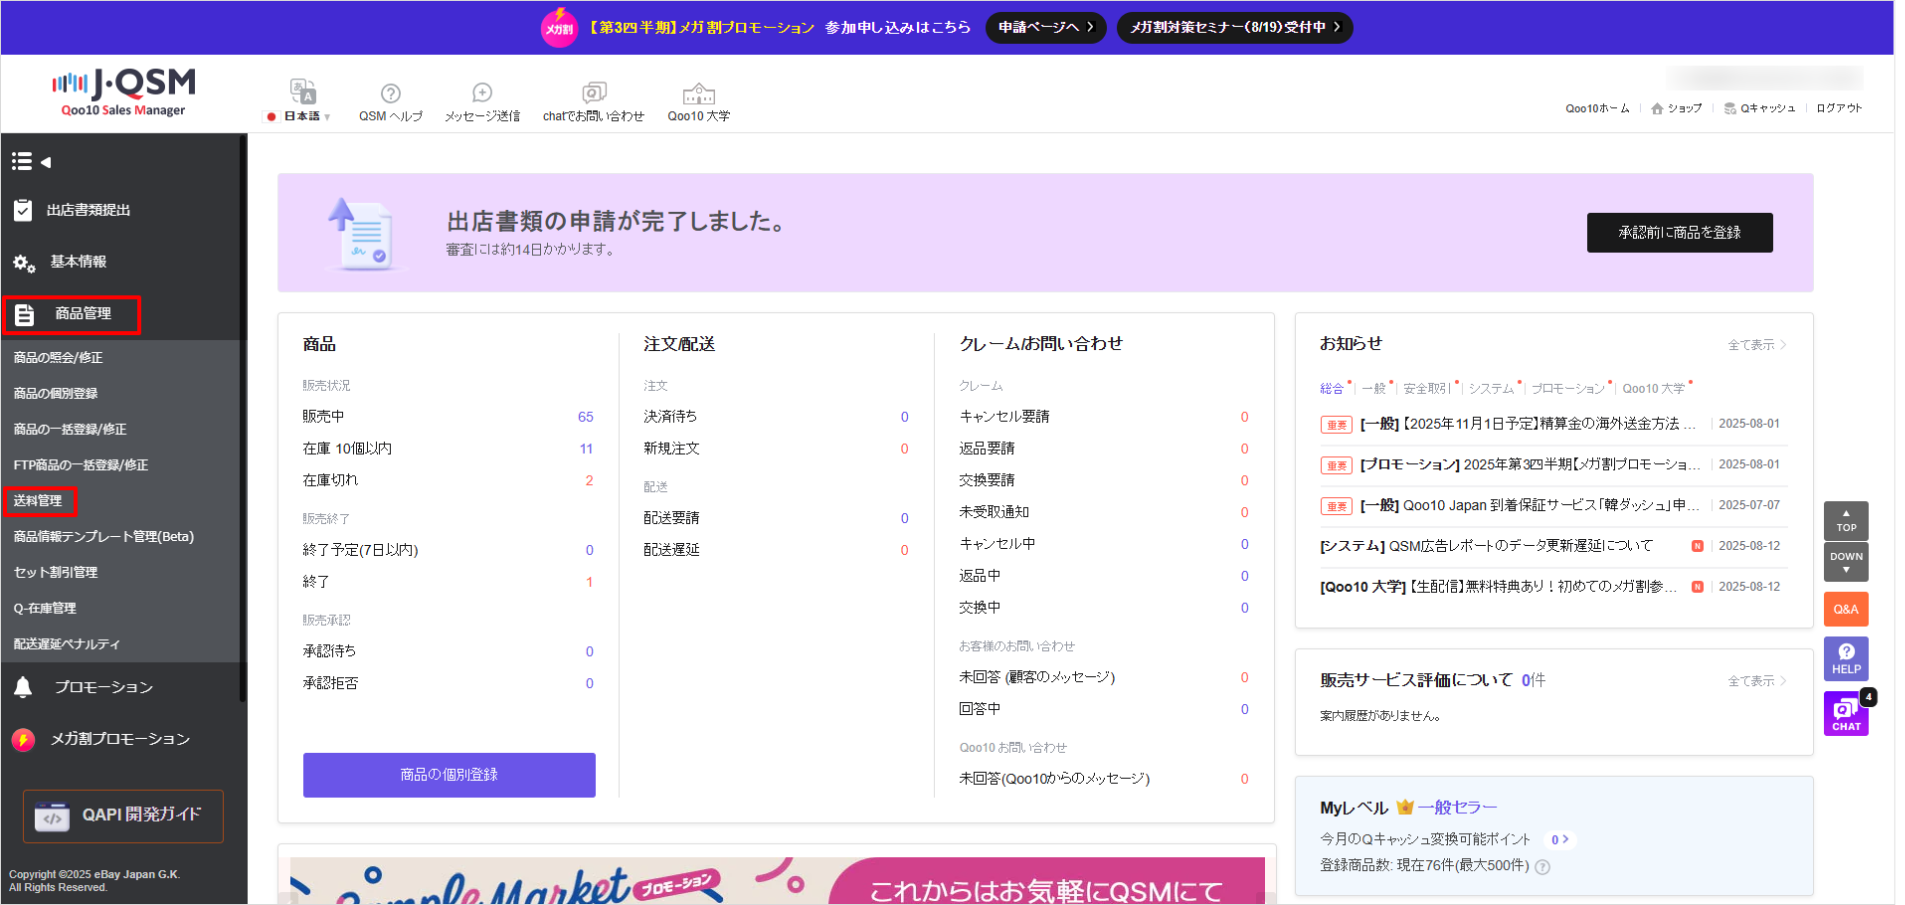
Task: Click the pink メガ割 badge icon
Action: [x=559, y=27]
